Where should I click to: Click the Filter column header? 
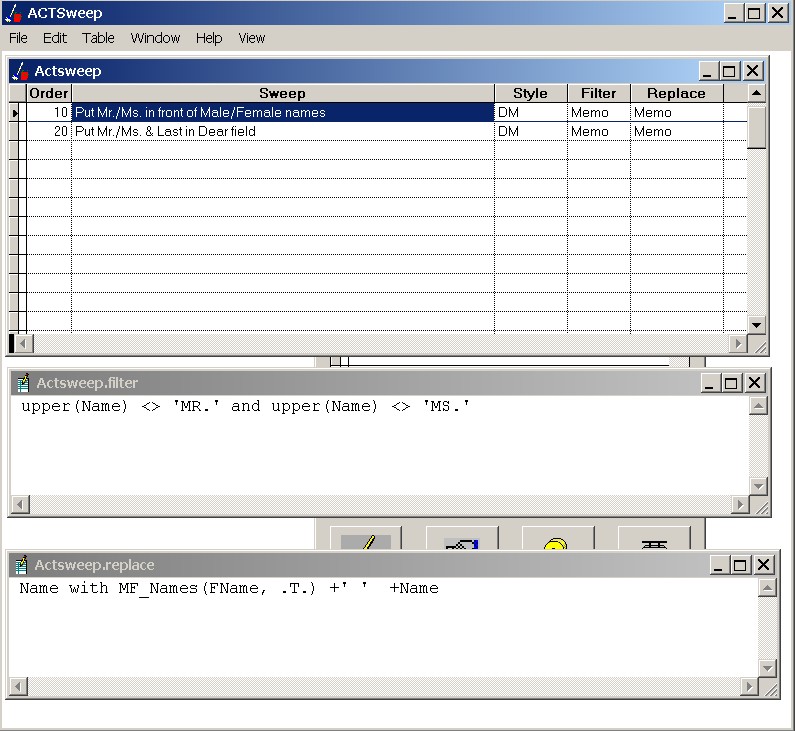pos(598,93)
